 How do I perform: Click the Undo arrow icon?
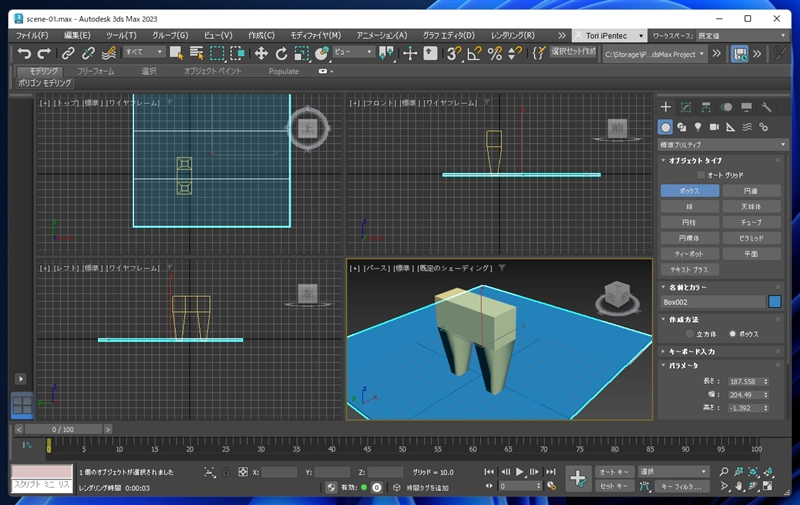click(x=24, y=53)
